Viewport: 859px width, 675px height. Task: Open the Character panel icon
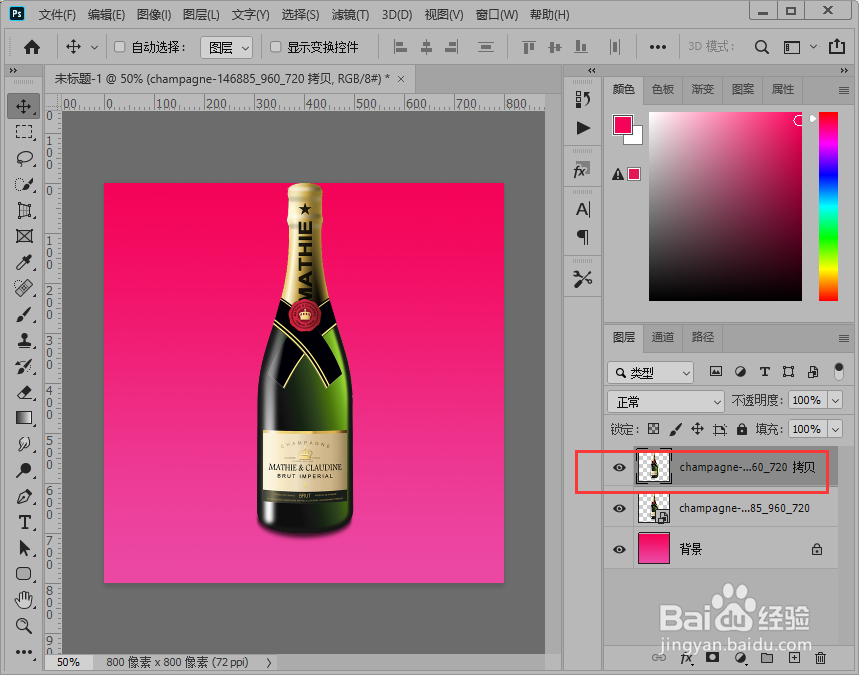583,209
